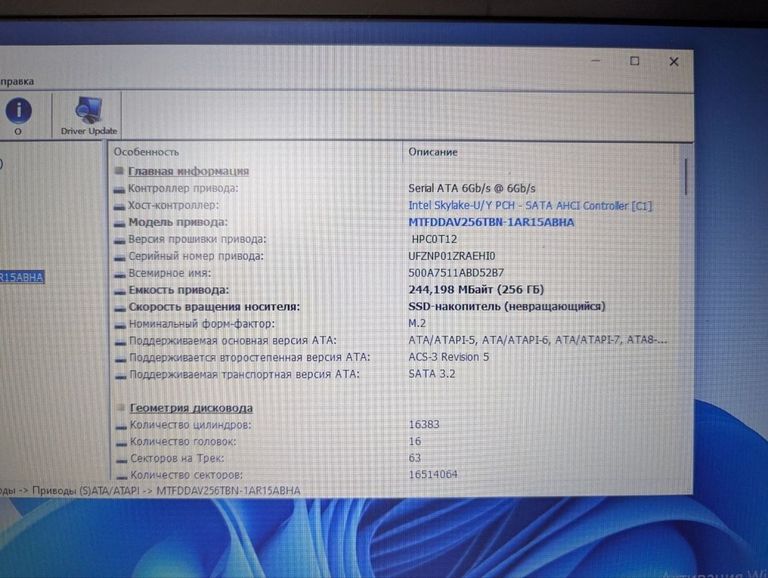Click the SATA 3.2 value
Screen dimensions: 768x578
click(432, 374)
